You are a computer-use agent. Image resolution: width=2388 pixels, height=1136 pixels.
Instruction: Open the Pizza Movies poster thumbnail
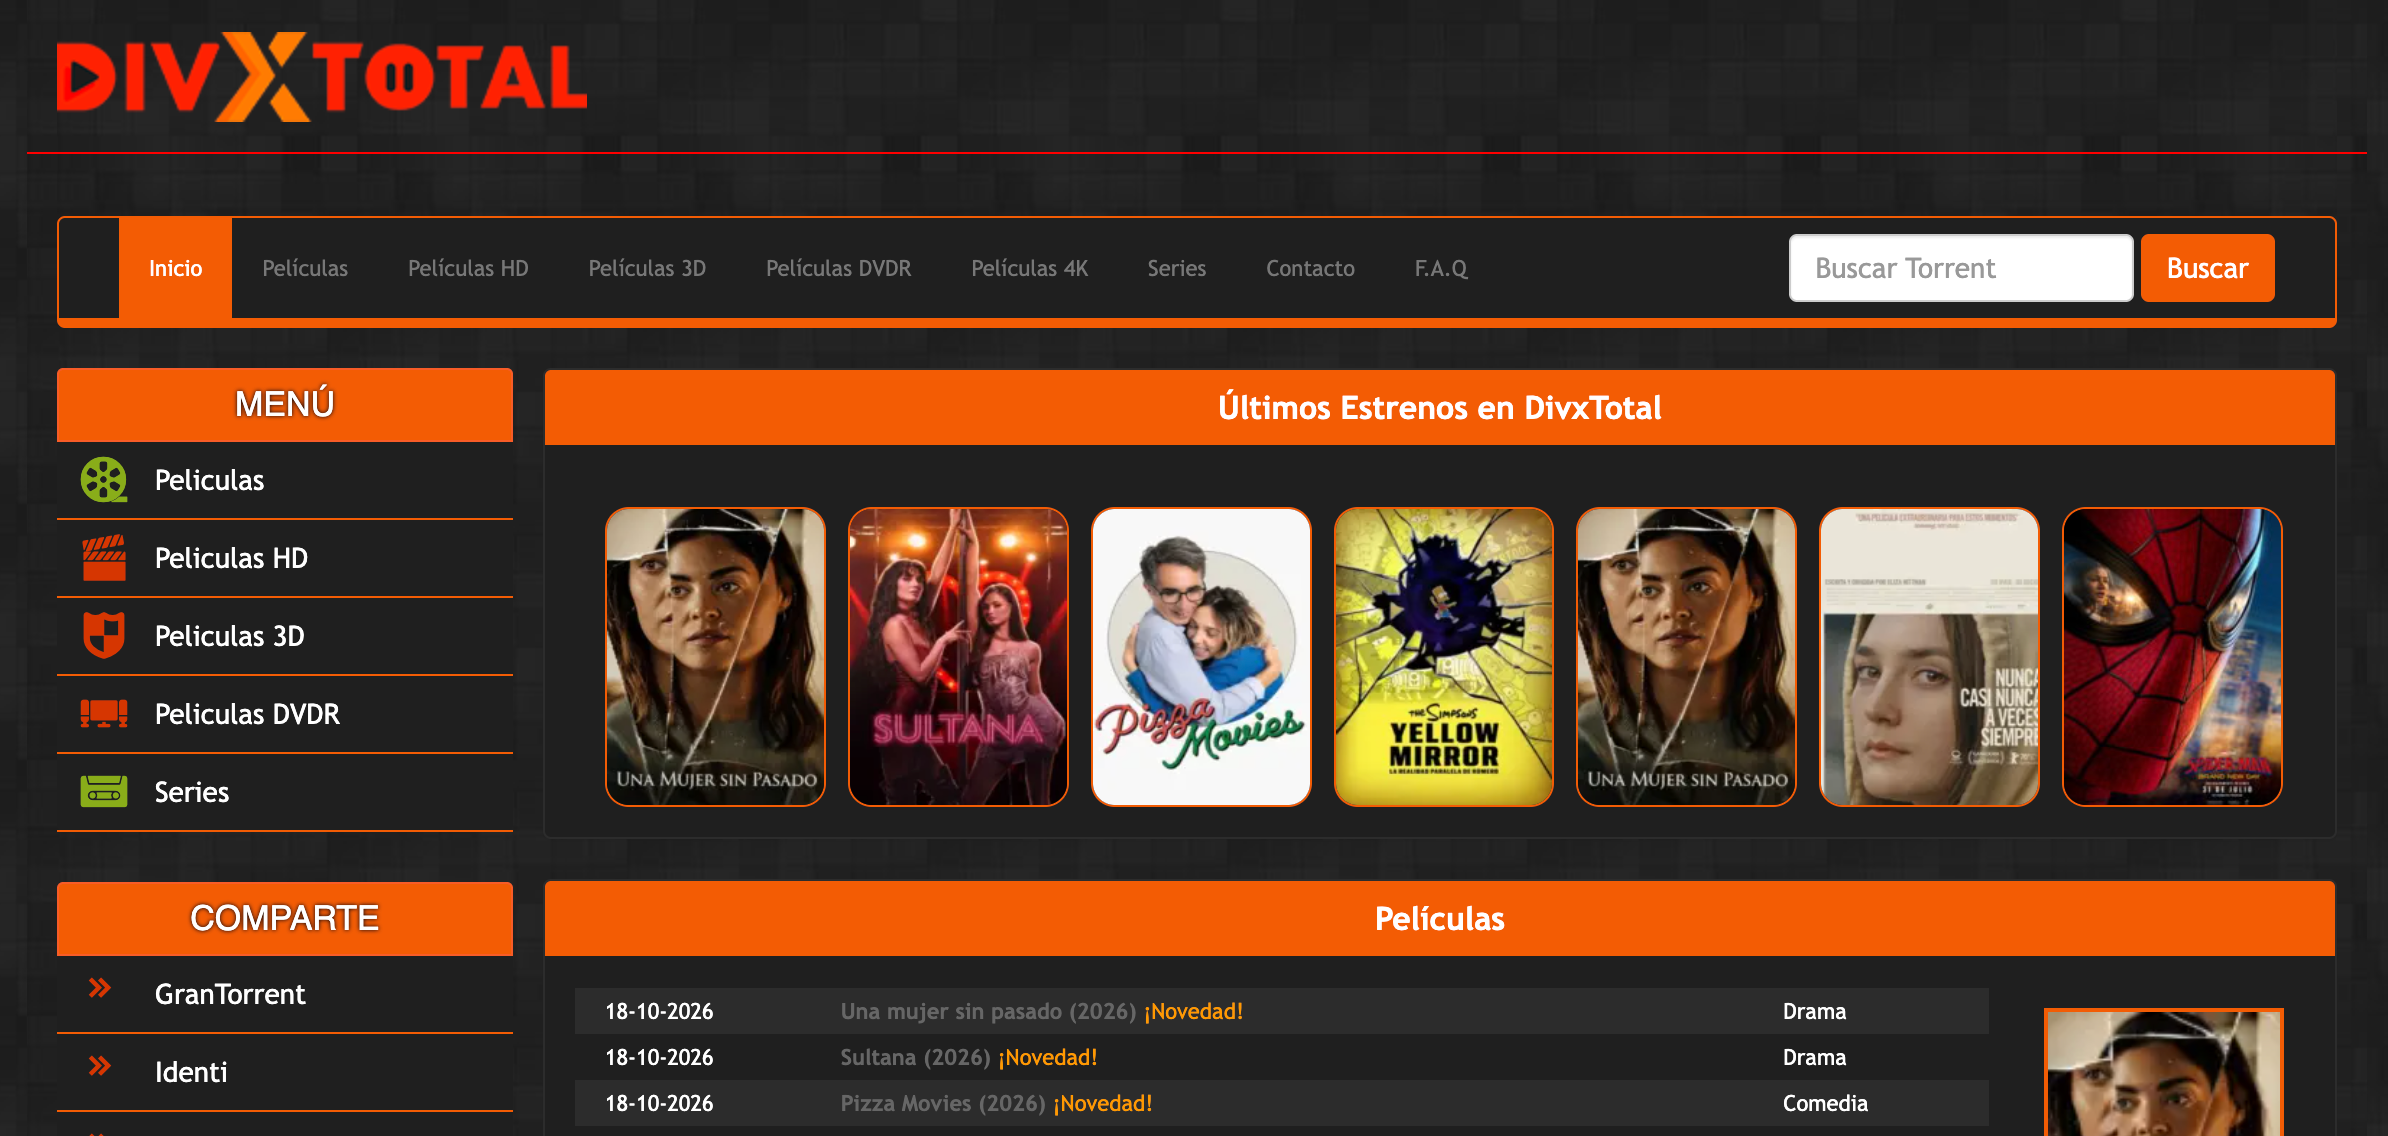[1201, 657]
